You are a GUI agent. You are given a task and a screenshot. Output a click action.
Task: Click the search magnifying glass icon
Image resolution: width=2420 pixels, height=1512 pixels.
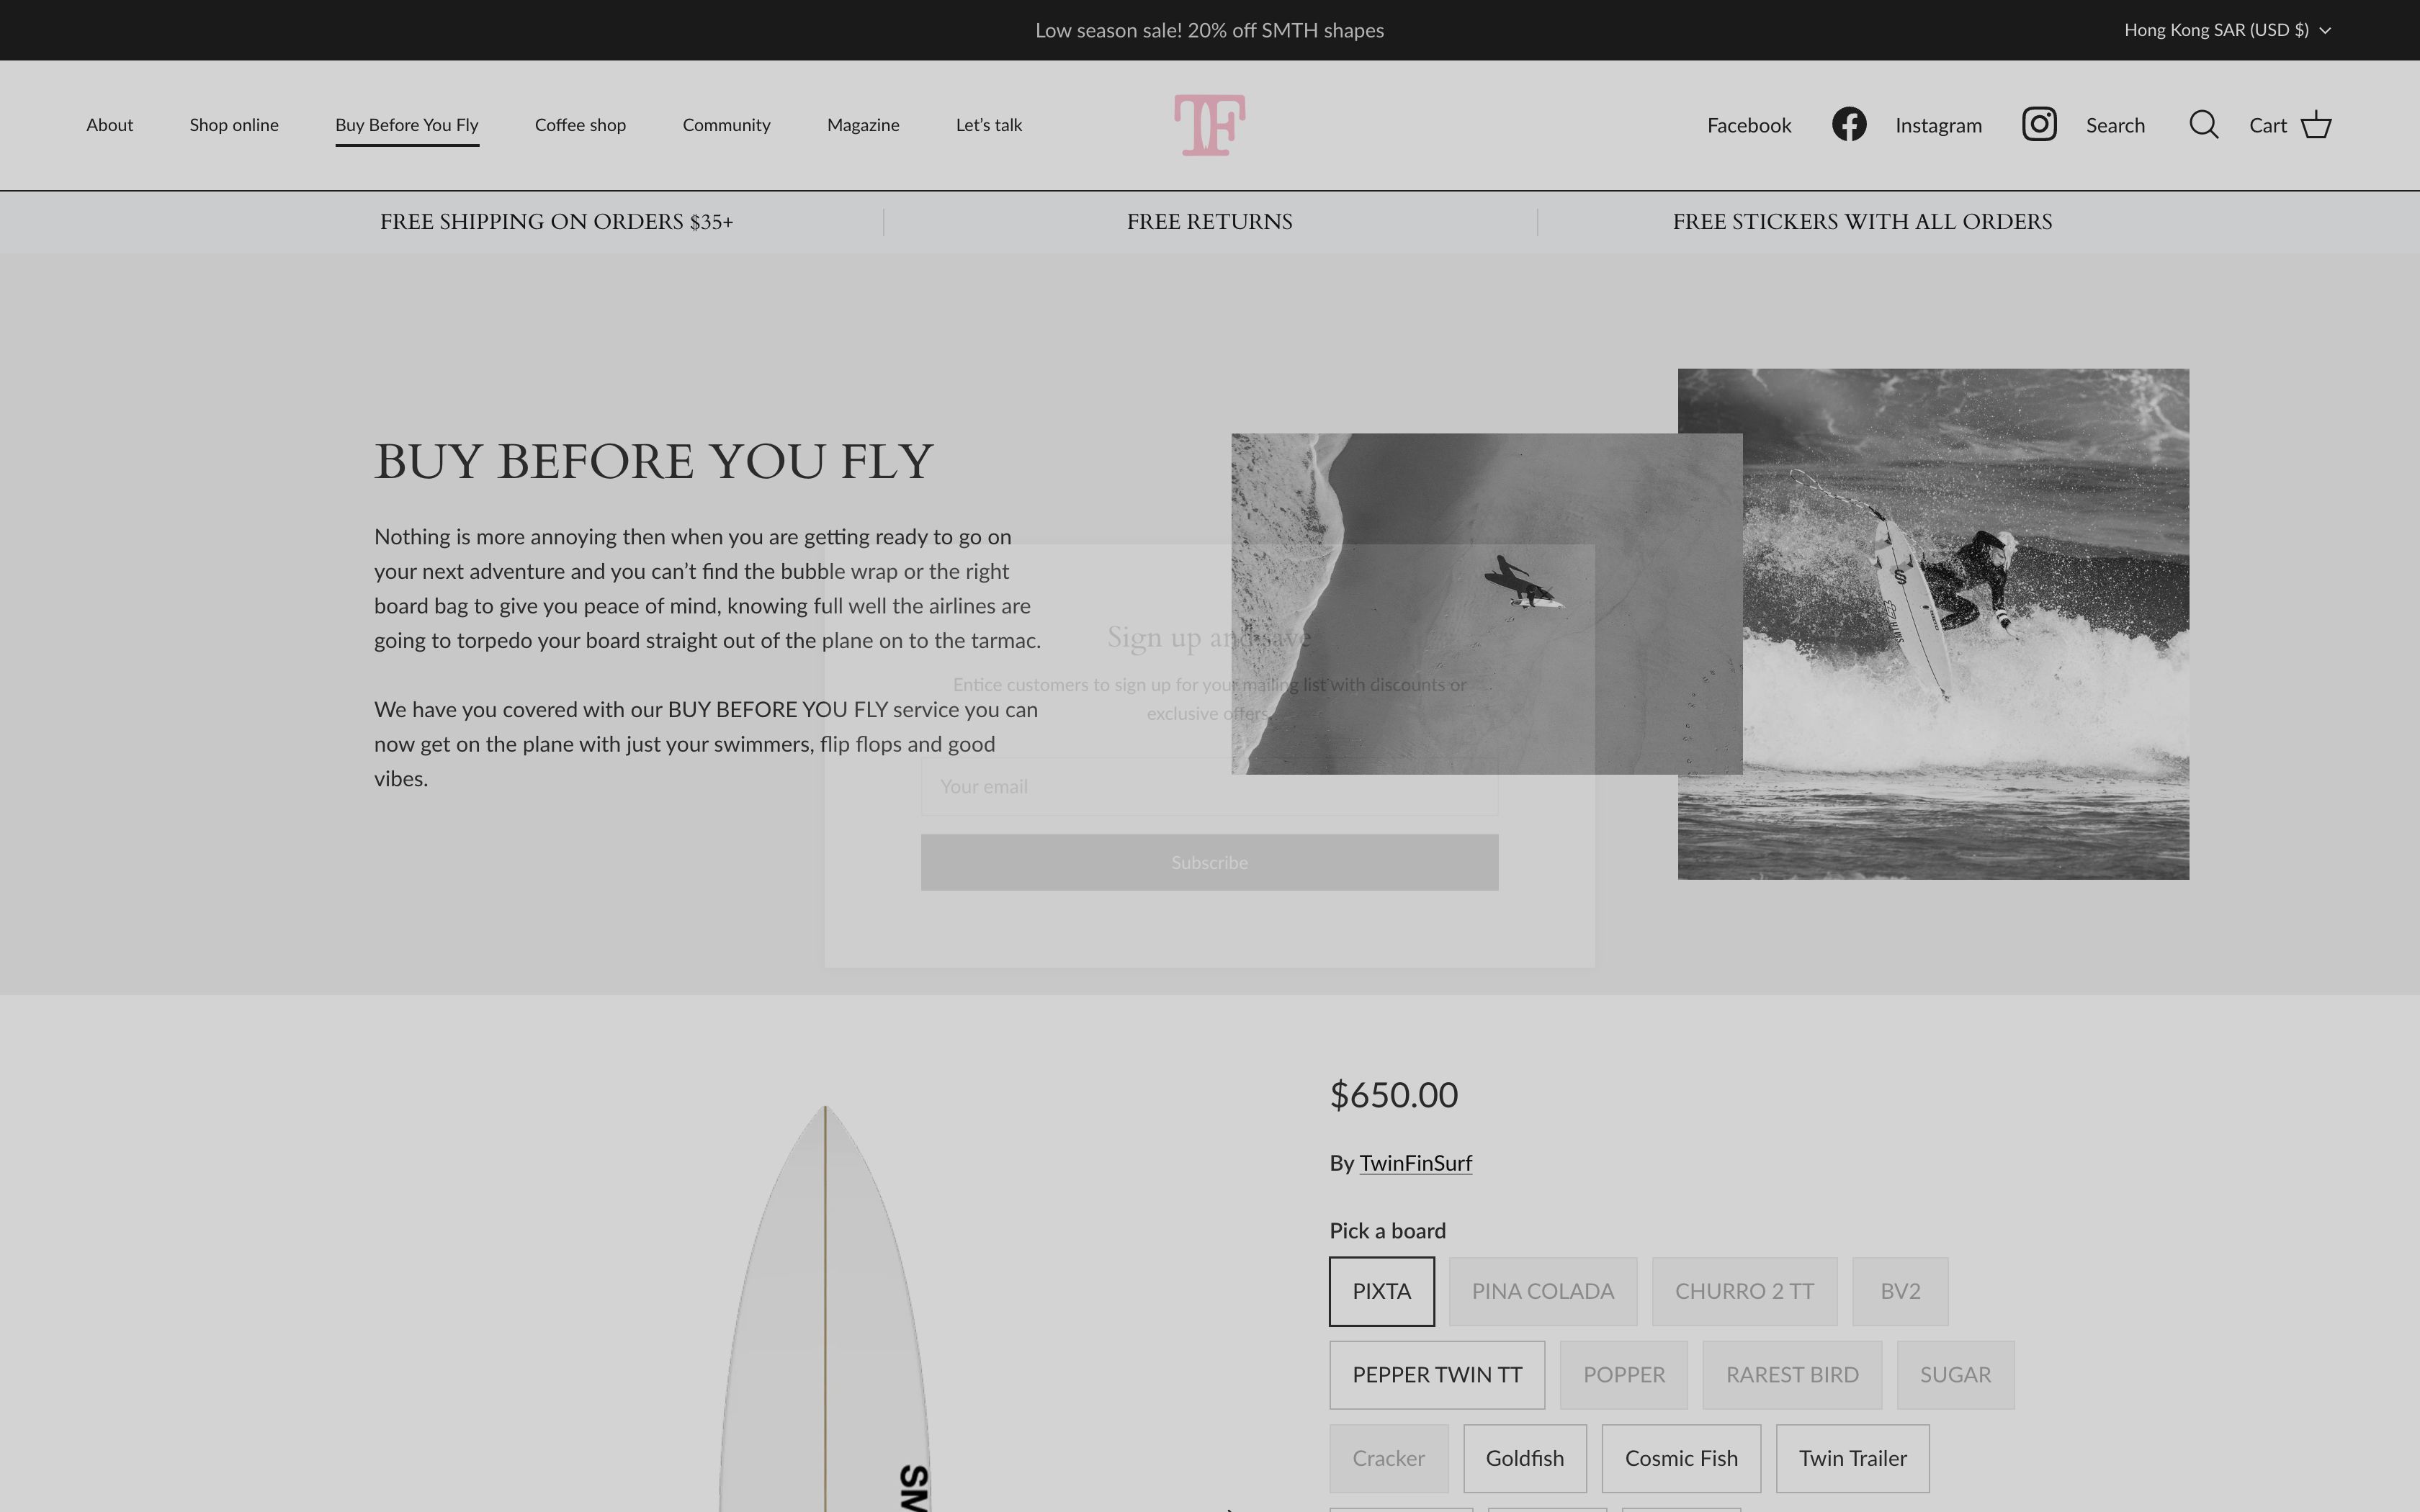coord(2204,124)
